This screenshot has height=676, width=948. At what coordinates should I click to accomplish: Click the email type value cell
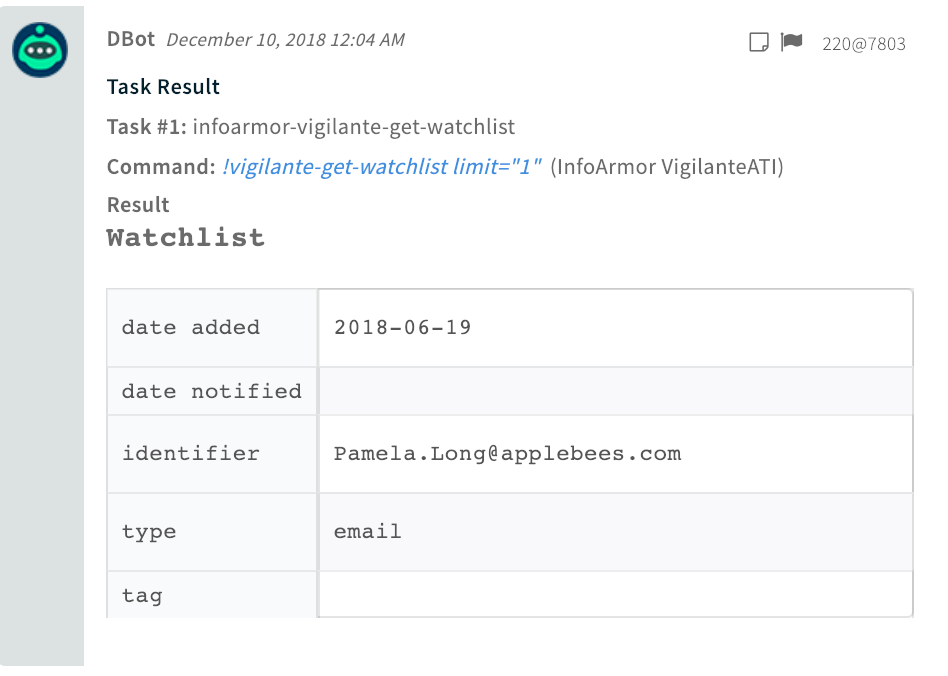pyautogui.click(x=367, y=532)
